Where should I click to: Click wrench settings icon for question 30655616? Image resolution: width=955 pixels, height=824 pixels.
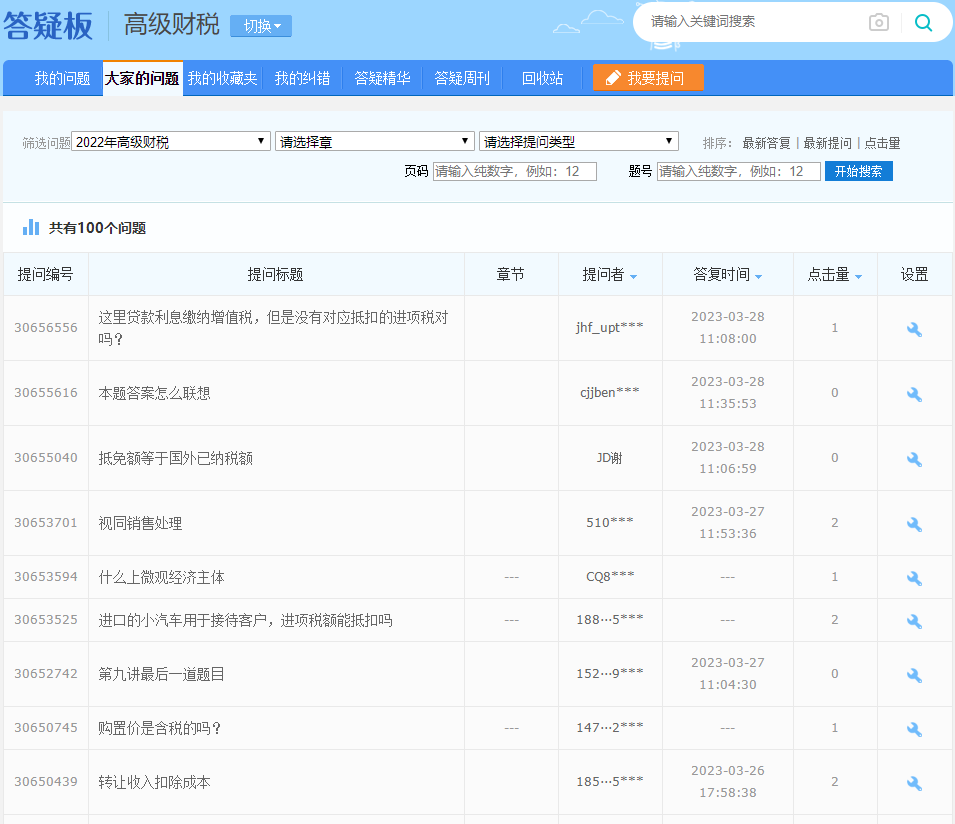click(914, 394)
